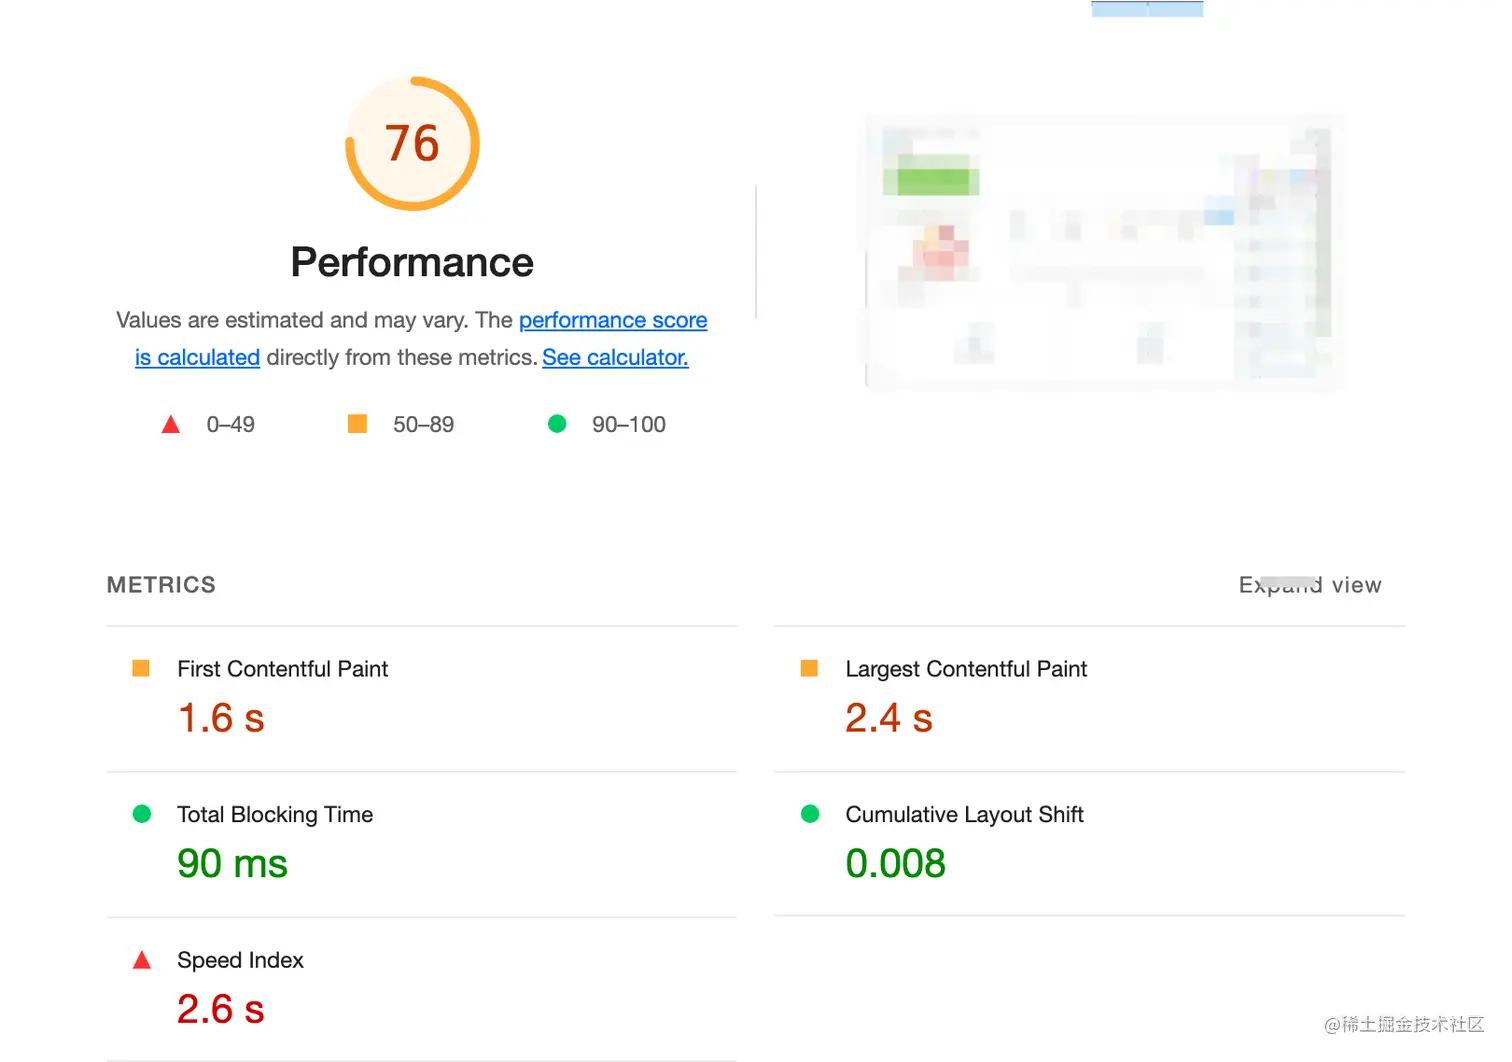The image size is (1512, 1062).
Task: Click the orange square beside First Contentful Paint
Action: click(141, 668)
